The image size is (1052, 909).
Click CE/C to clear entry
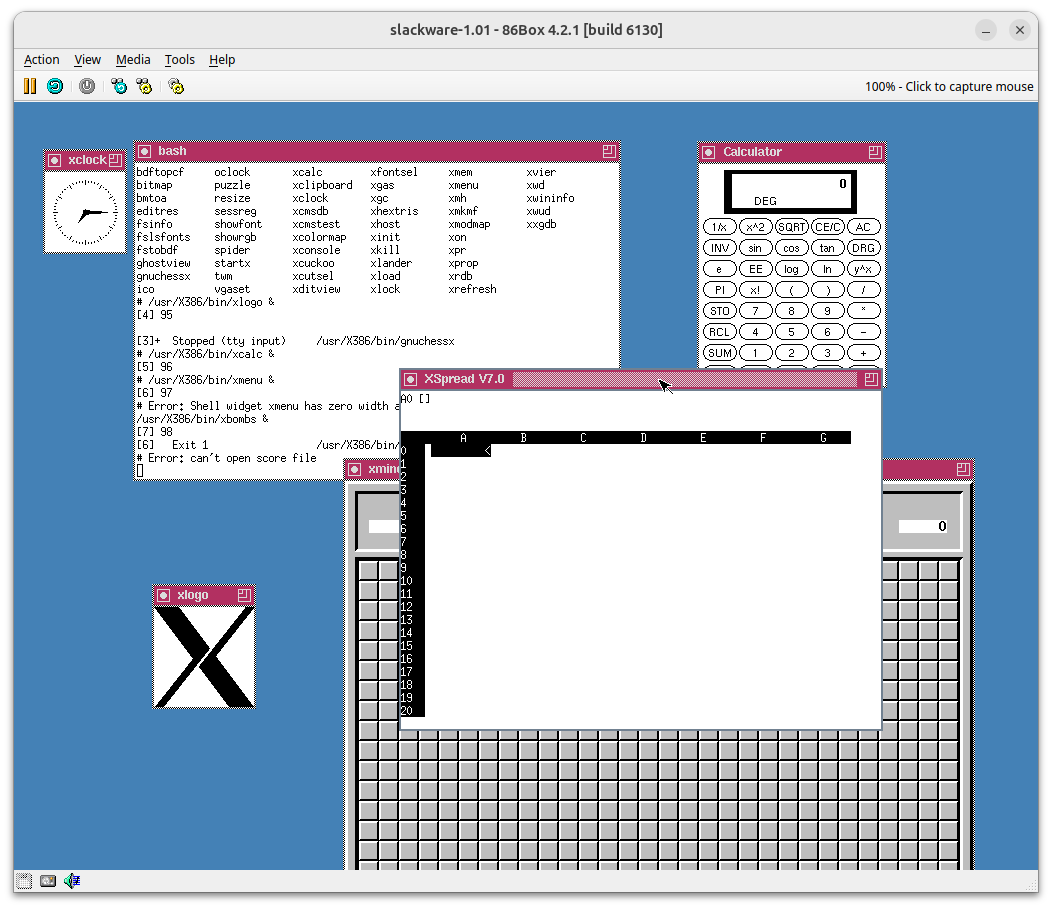click(827, 227)
